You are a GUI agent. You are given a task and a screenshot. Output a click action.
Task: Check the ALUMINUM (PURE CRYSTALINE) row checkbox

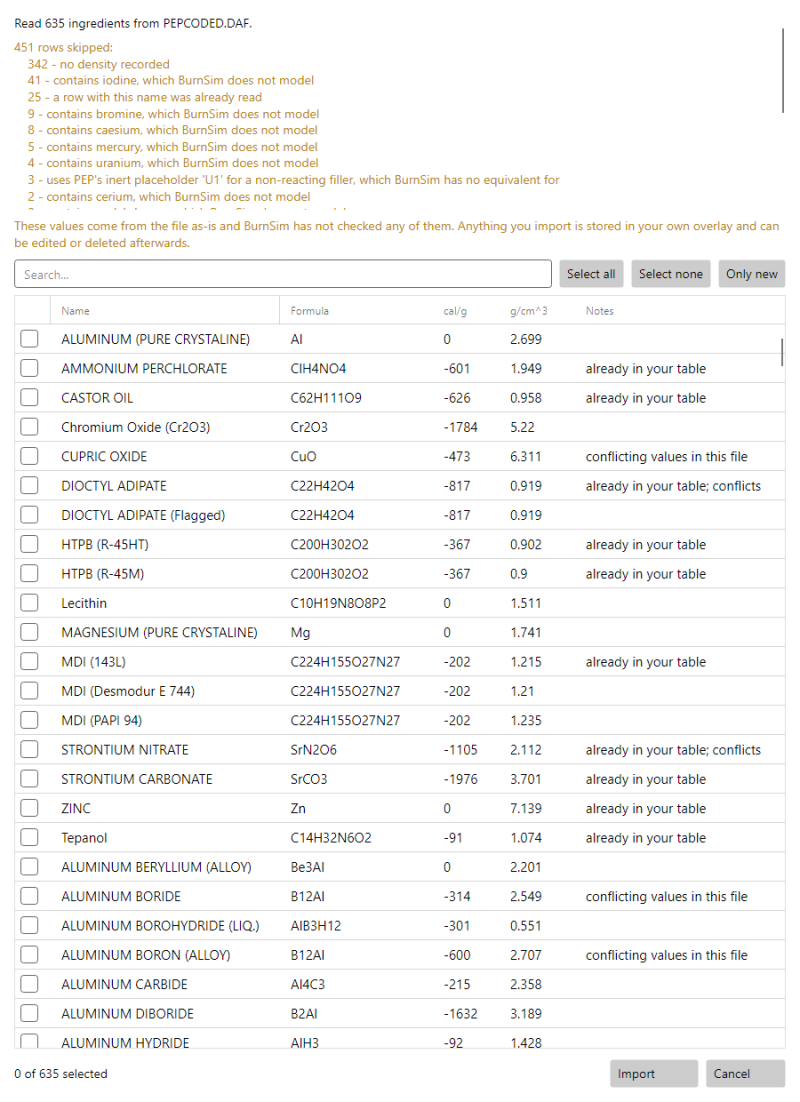(x=29, y=339)
